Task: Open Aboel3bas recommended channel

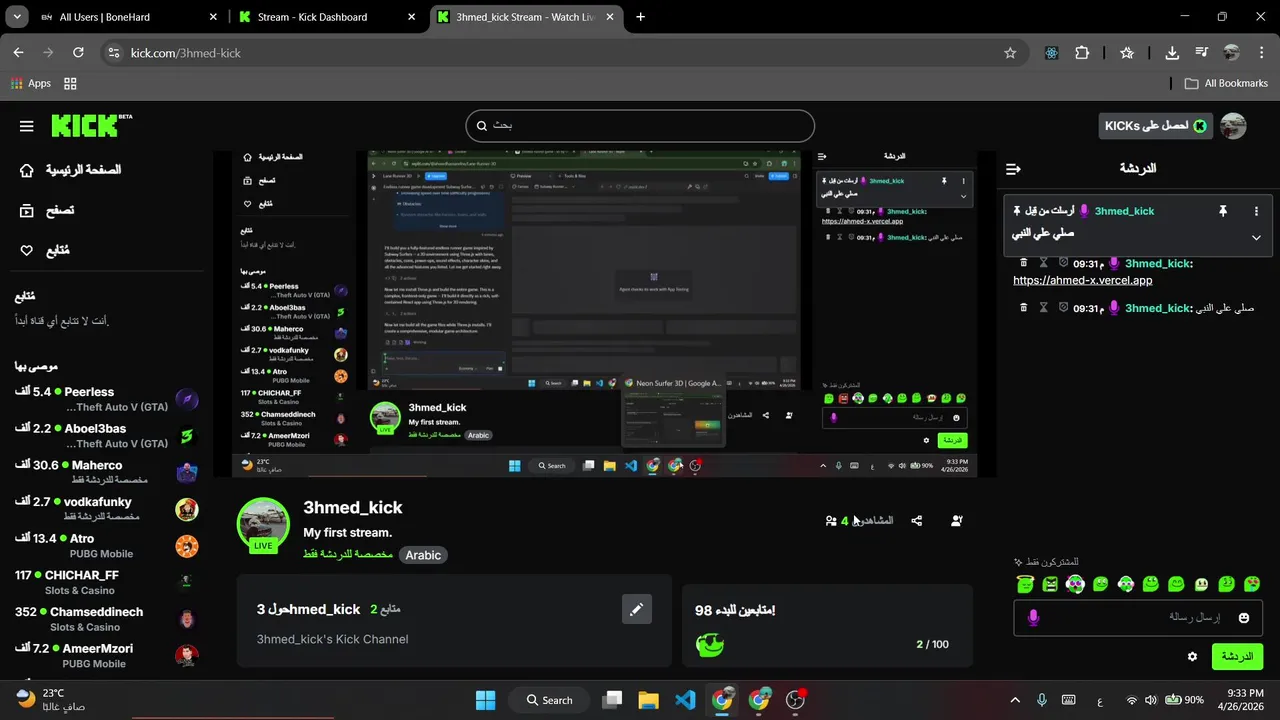Action: click(107, 436)
